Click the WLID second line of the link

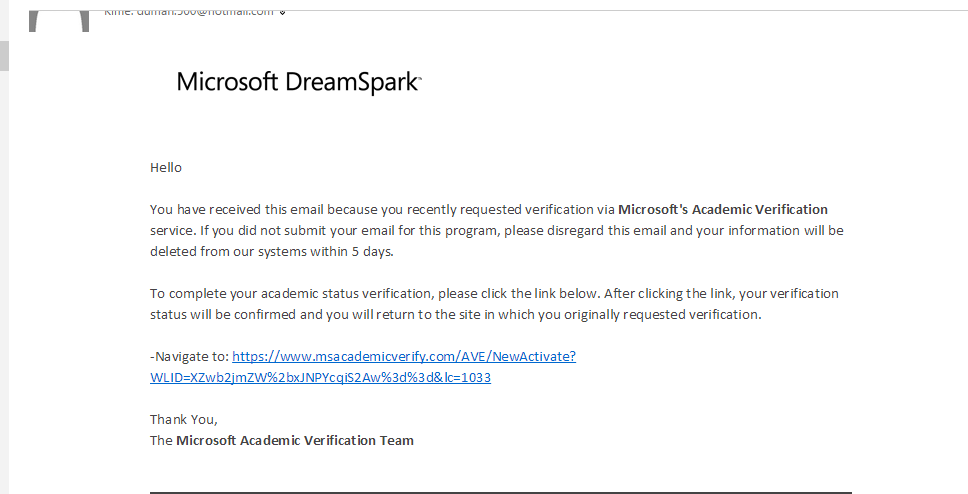[x=320, y=378]
